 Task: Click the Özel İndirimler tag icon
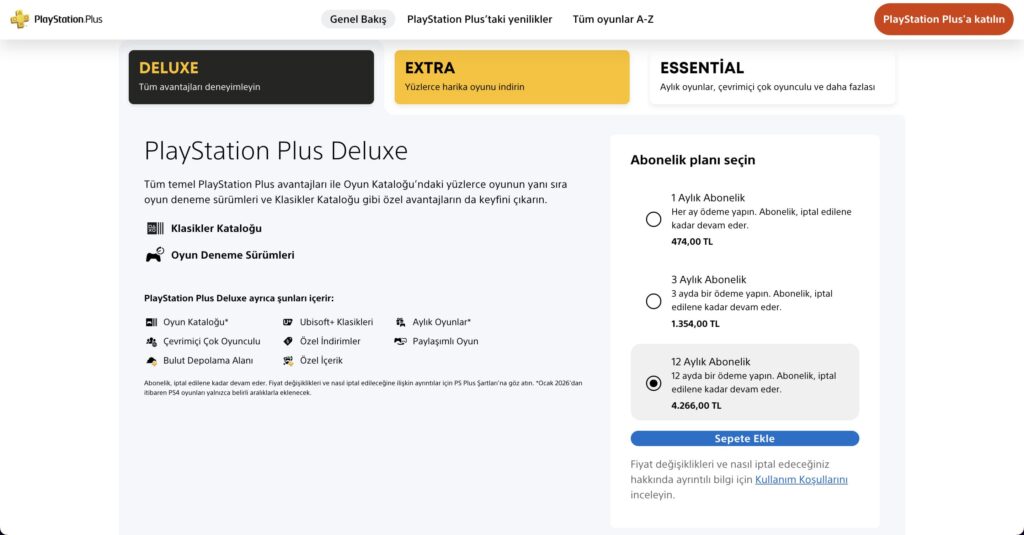point(288,341)
